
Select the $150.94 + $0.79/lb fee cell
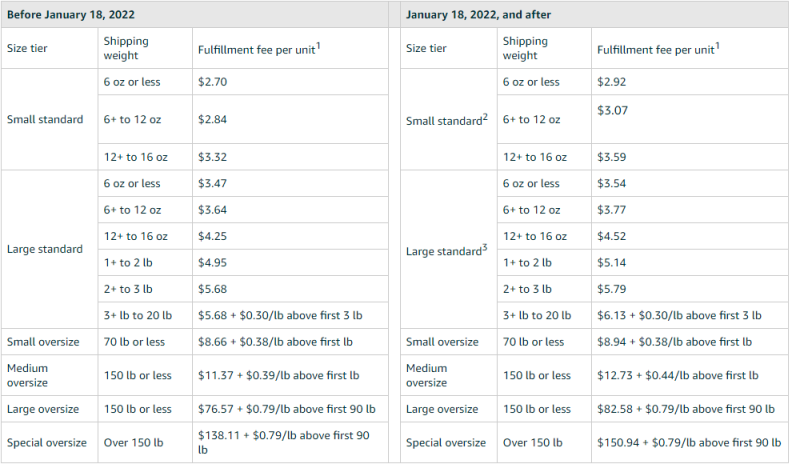pyautogui.click(x=689, y=442)
